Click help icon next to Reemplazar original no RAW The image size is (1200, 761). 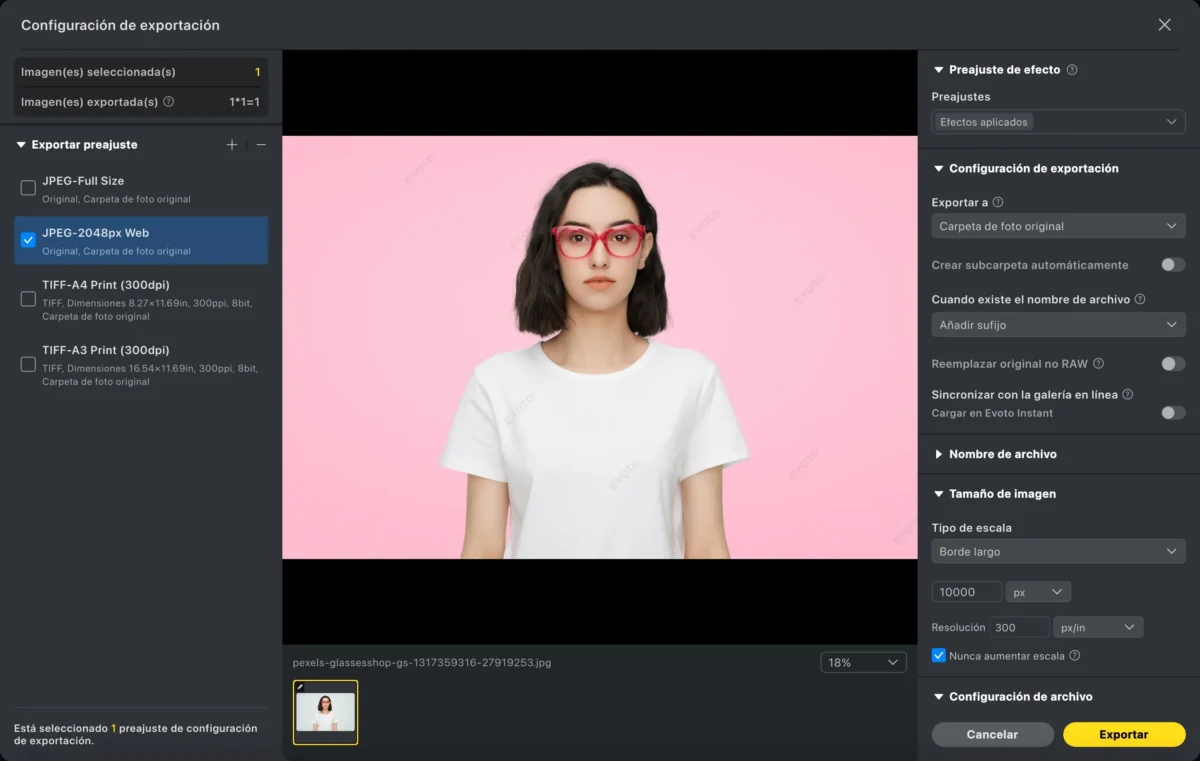[1098, 364]
